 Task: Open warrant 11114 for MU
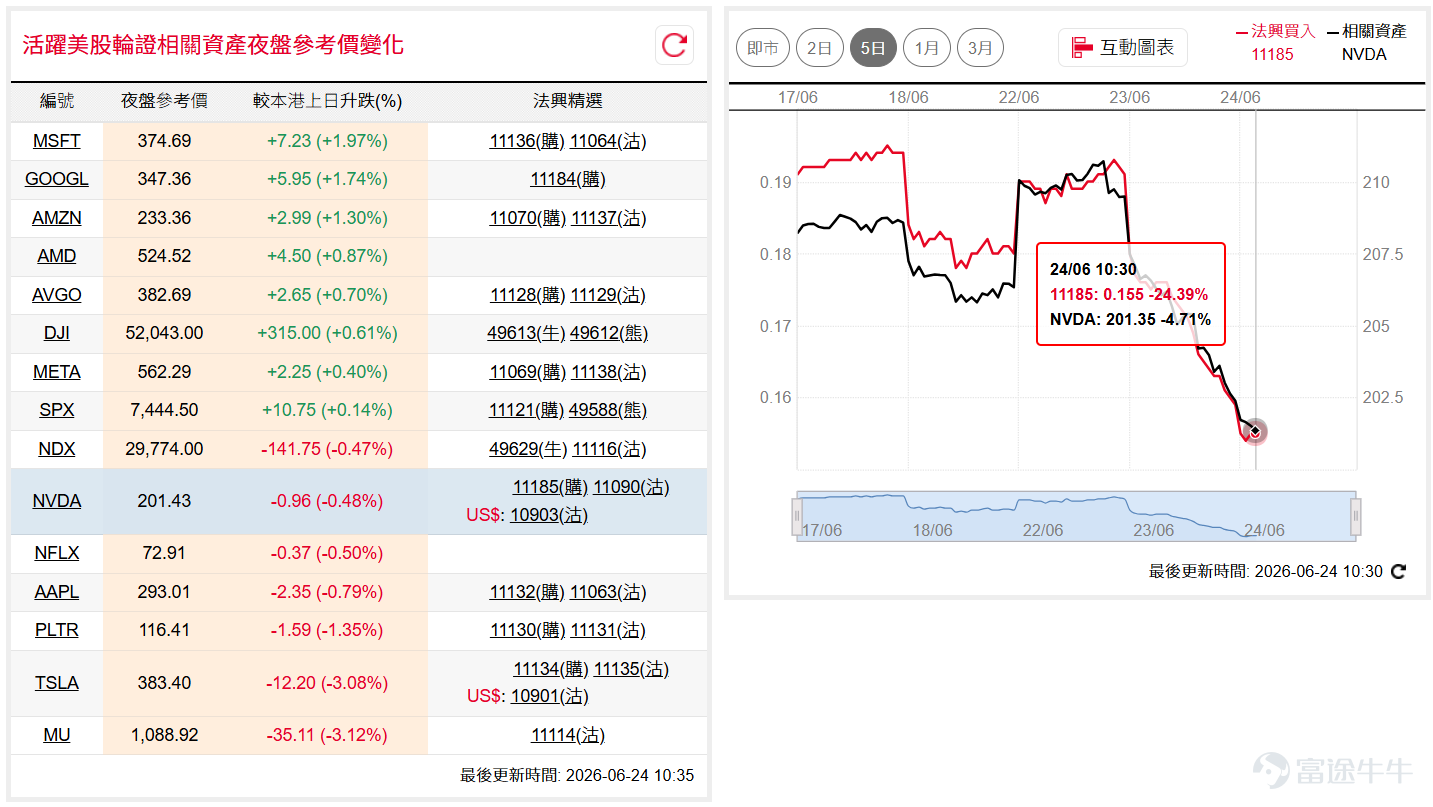pos(552,735)
